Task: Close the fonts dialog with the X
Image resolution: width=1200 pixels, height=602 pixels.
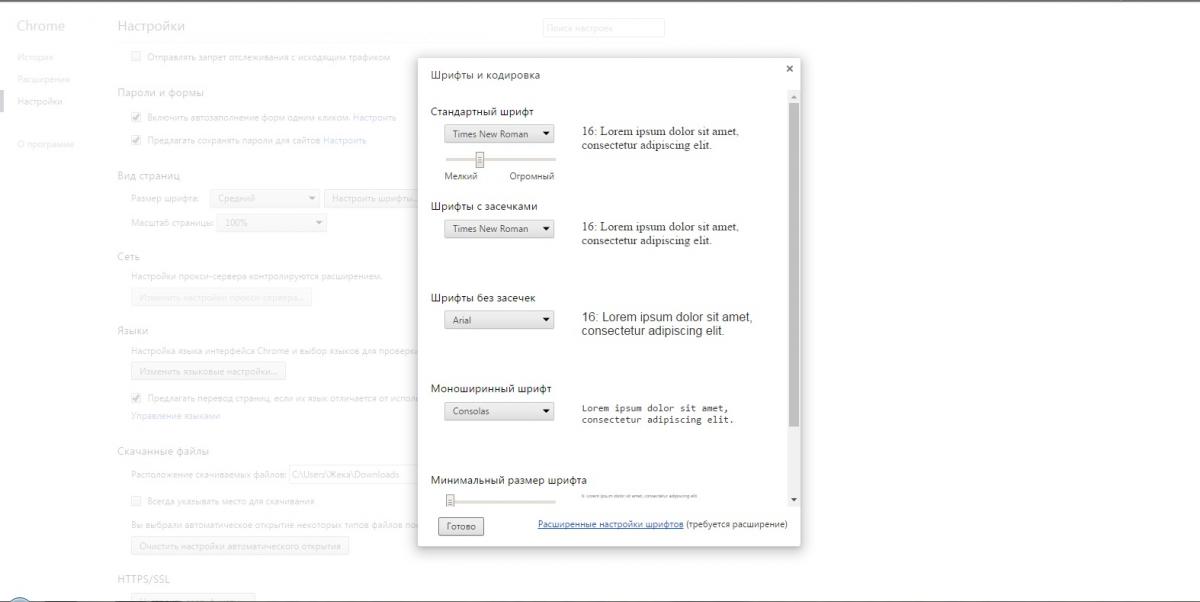Action: [789, 69]
